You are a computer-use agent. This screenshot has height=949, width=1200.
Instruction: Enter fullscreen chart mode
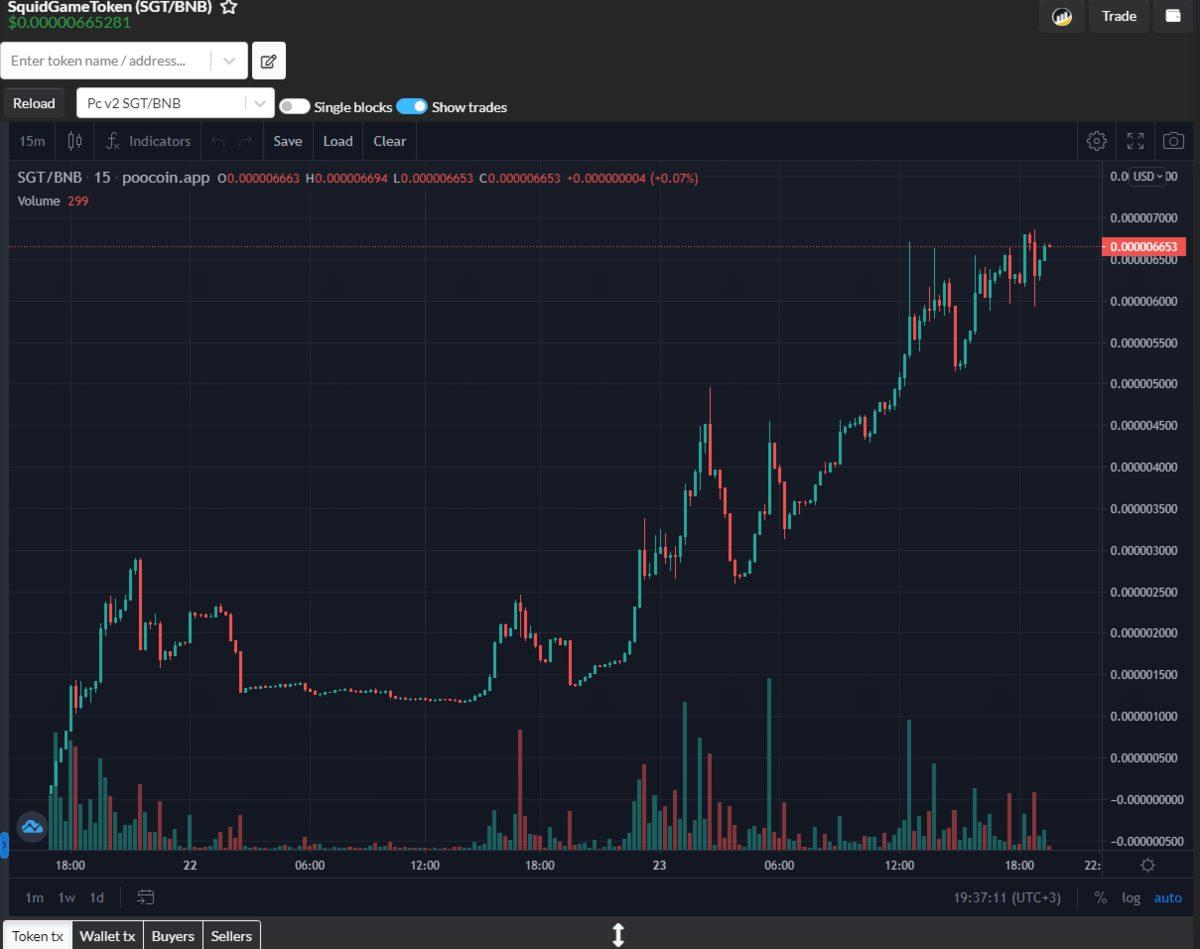1135,141
